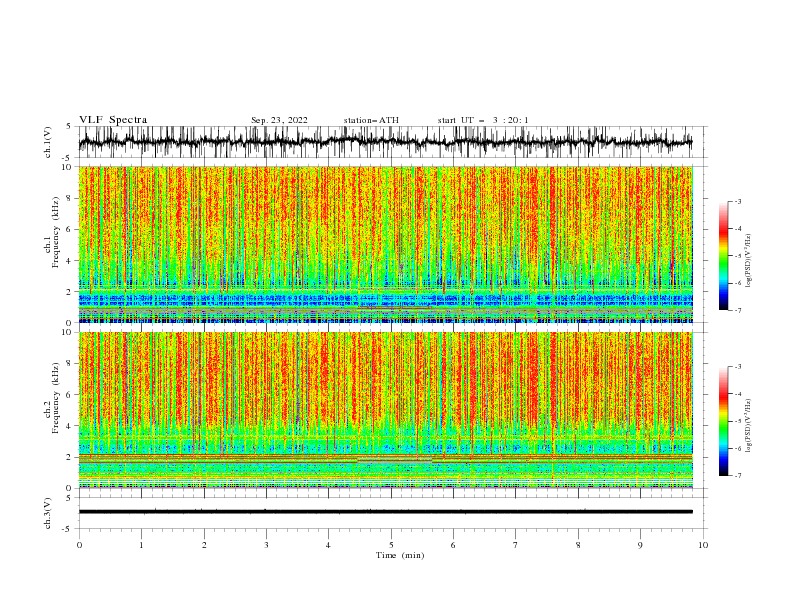Viewport: 792px width, 612px height.
Task: Click the "5" voltage tick on ch.3(V) axis
Action: click(70, 498)
